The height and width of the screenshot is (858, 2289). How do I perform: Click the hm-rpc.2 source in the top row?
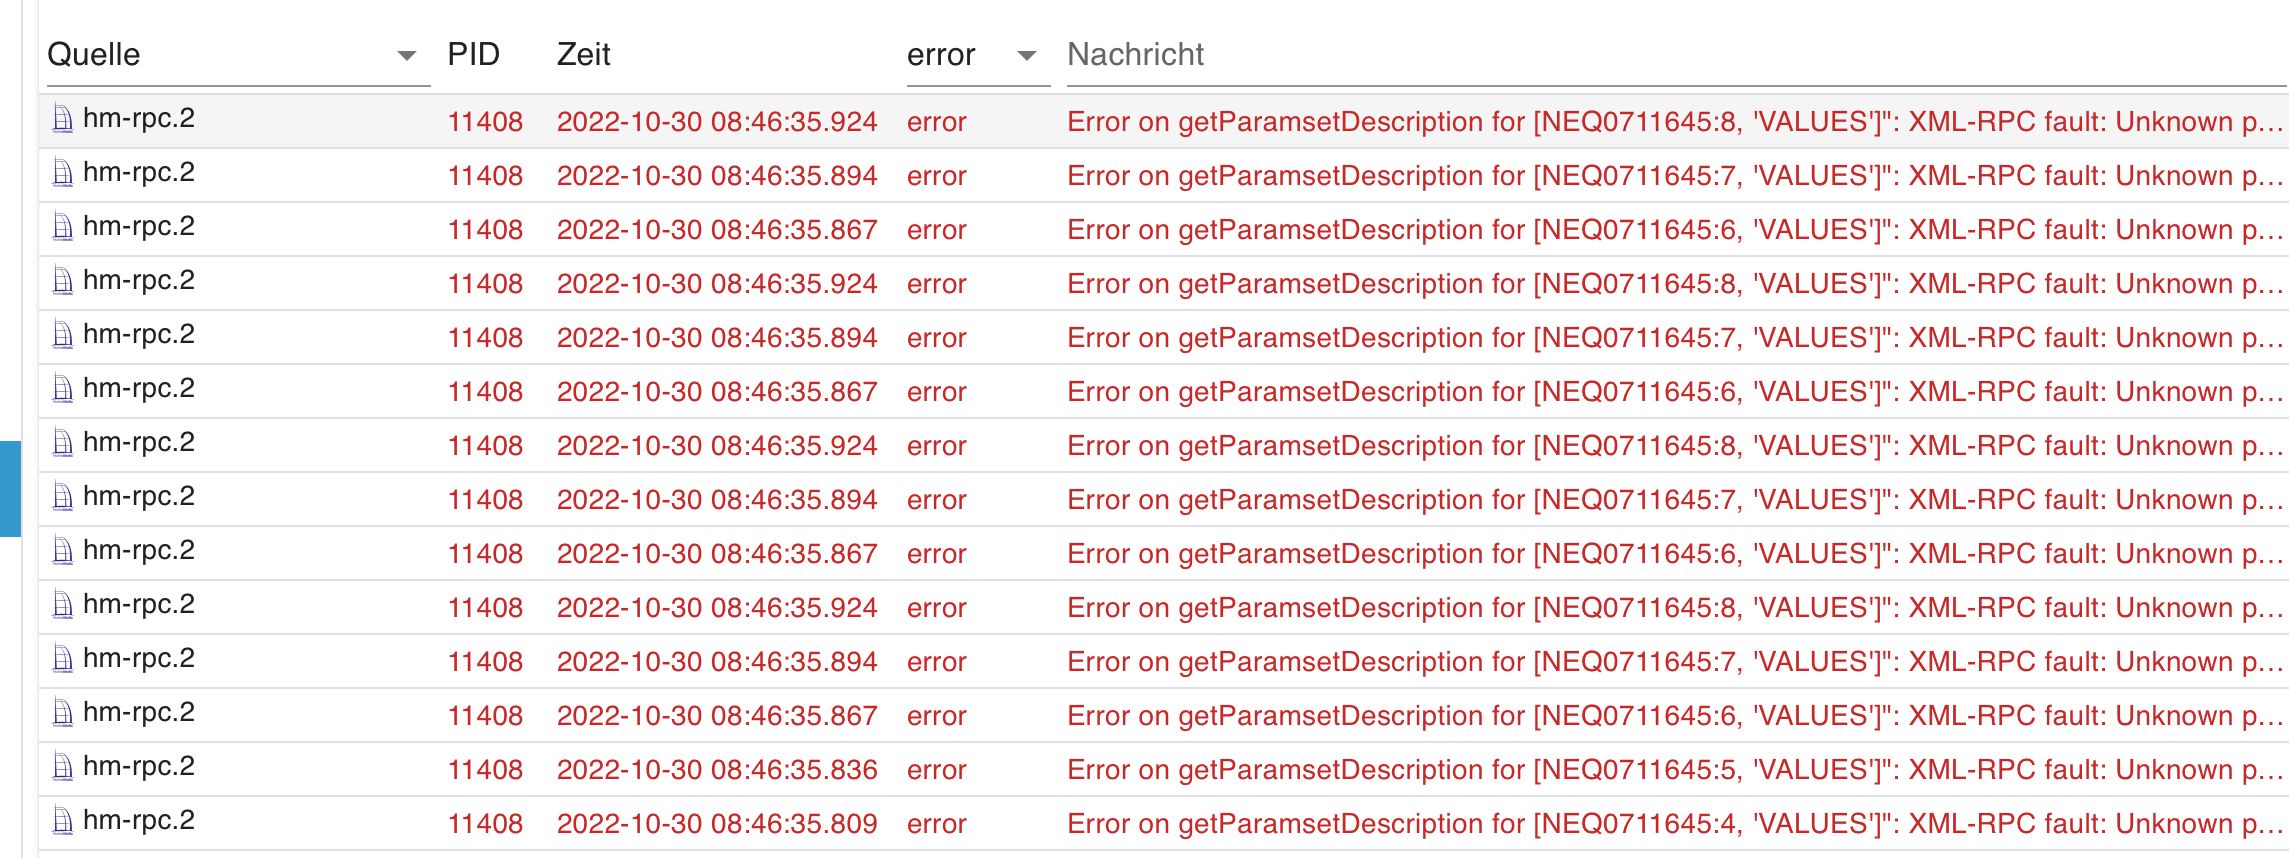(139, 119)
